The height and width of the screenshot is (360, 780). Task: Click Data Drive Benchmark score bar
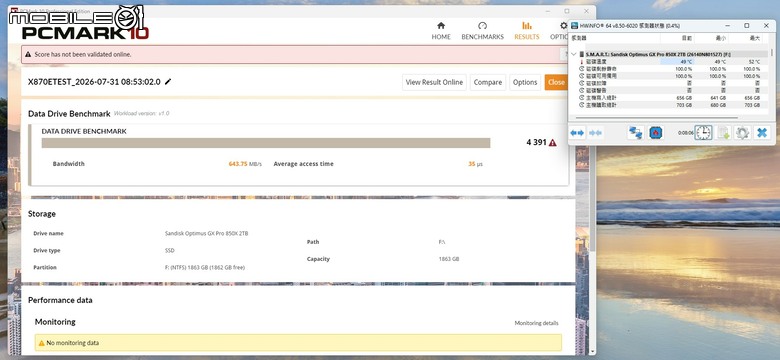266,143
